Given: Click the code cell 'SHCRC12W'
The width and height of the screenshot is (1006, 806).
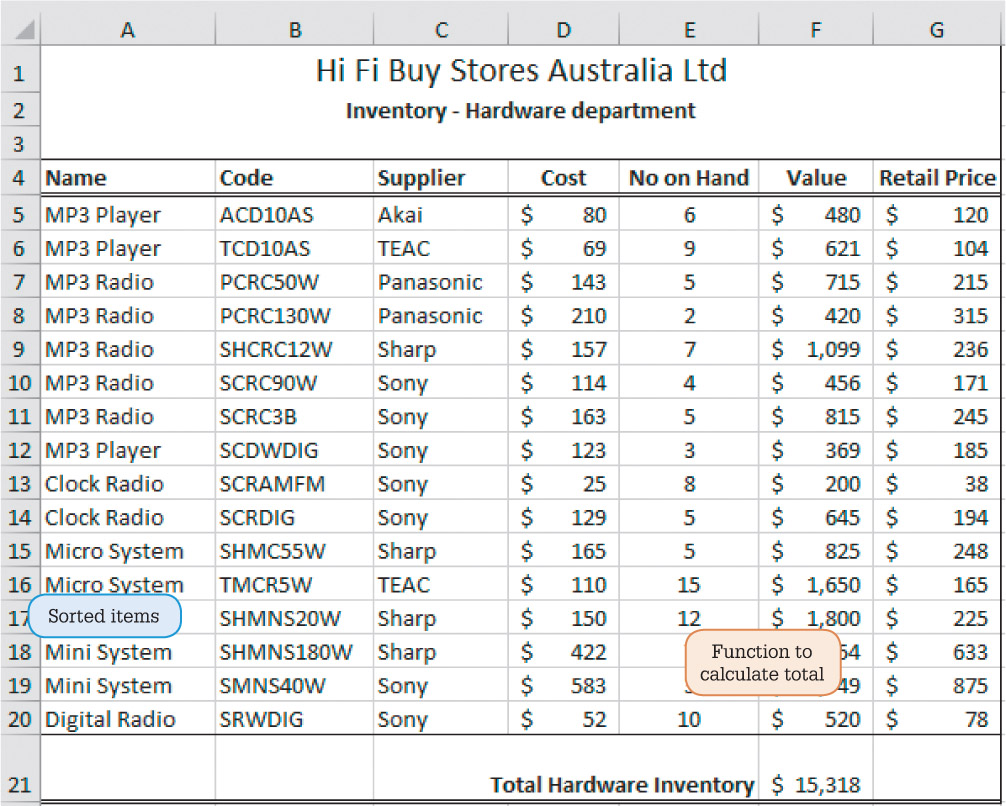Looking at the screenshot, I should click(x=294, y=349).
